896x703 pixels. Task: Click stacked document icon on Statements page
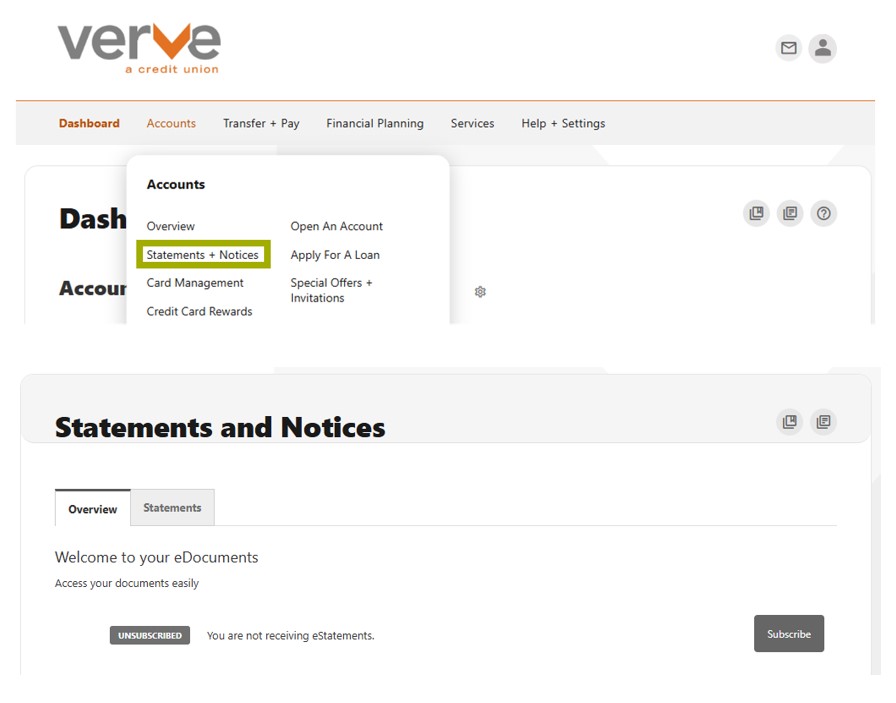coord(823,422)
